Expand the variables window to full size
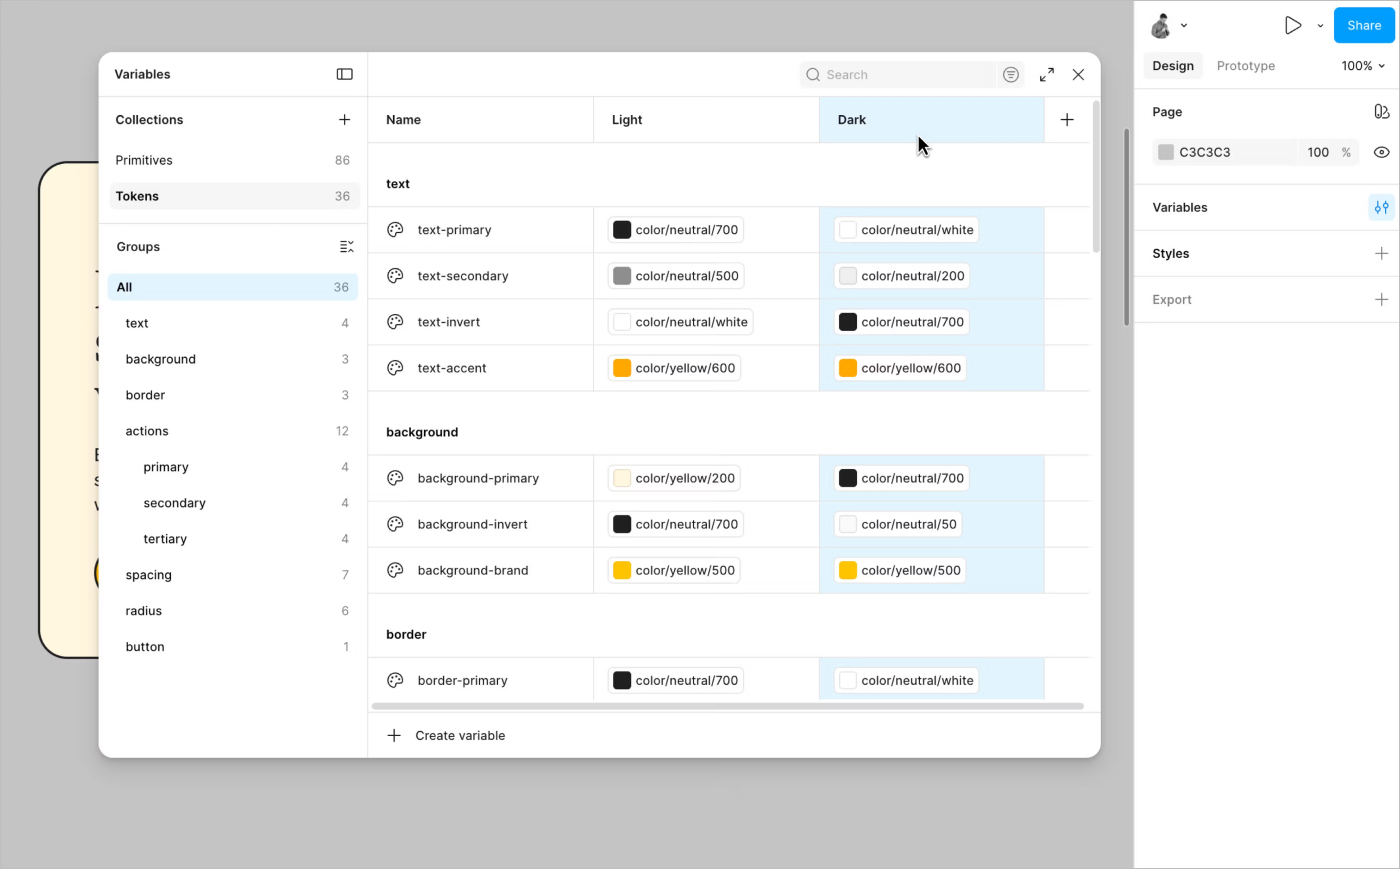1400x869 pixels. tap(1047, 75)
